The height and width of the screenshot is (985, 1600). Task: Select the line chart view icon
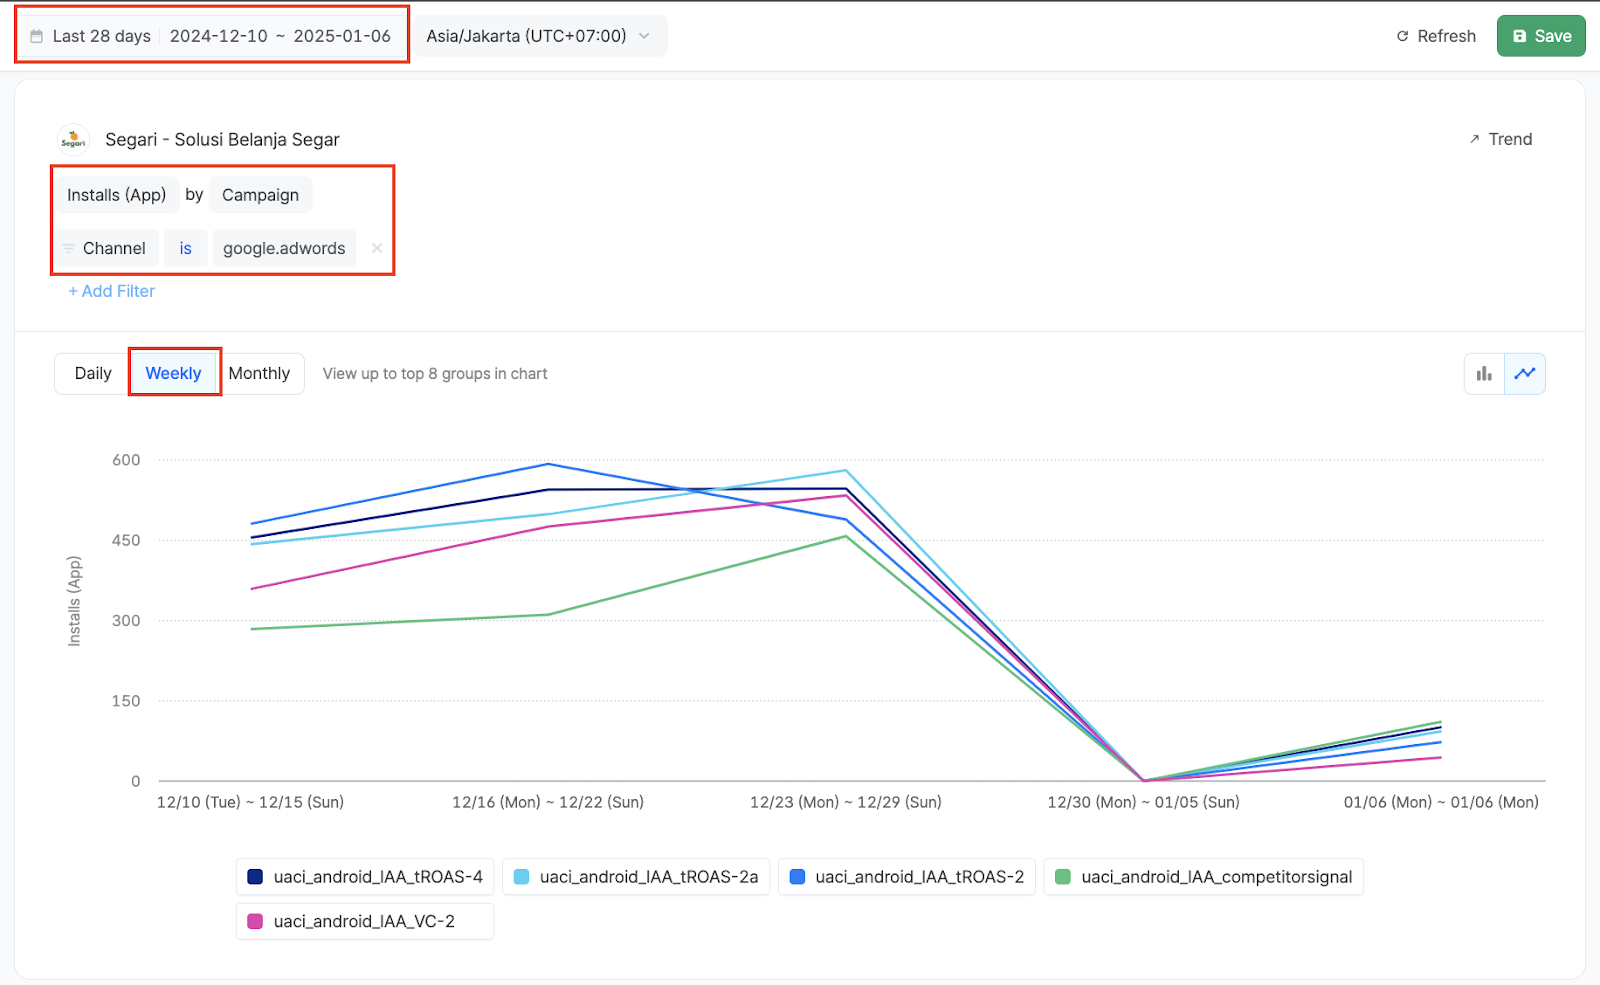coord(1525,374)
